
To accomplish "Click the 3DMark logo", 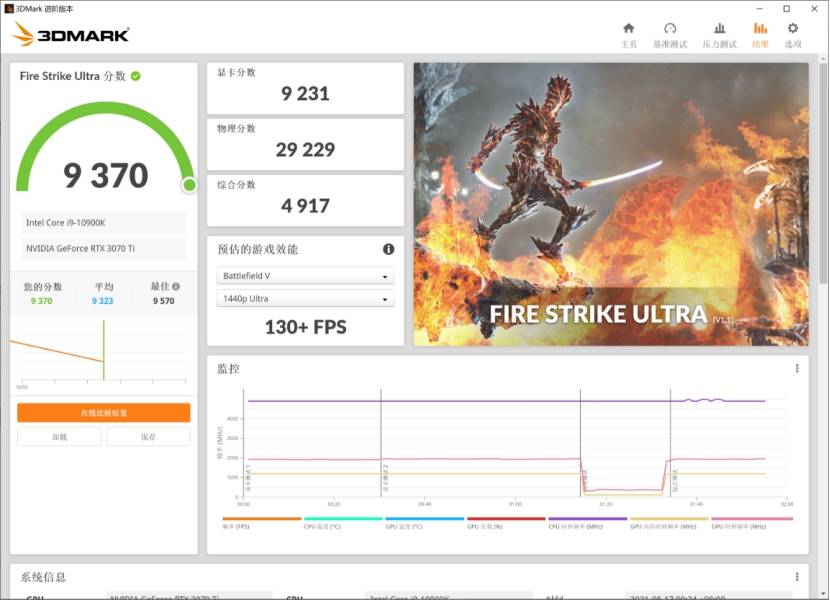I will point(70,34).
